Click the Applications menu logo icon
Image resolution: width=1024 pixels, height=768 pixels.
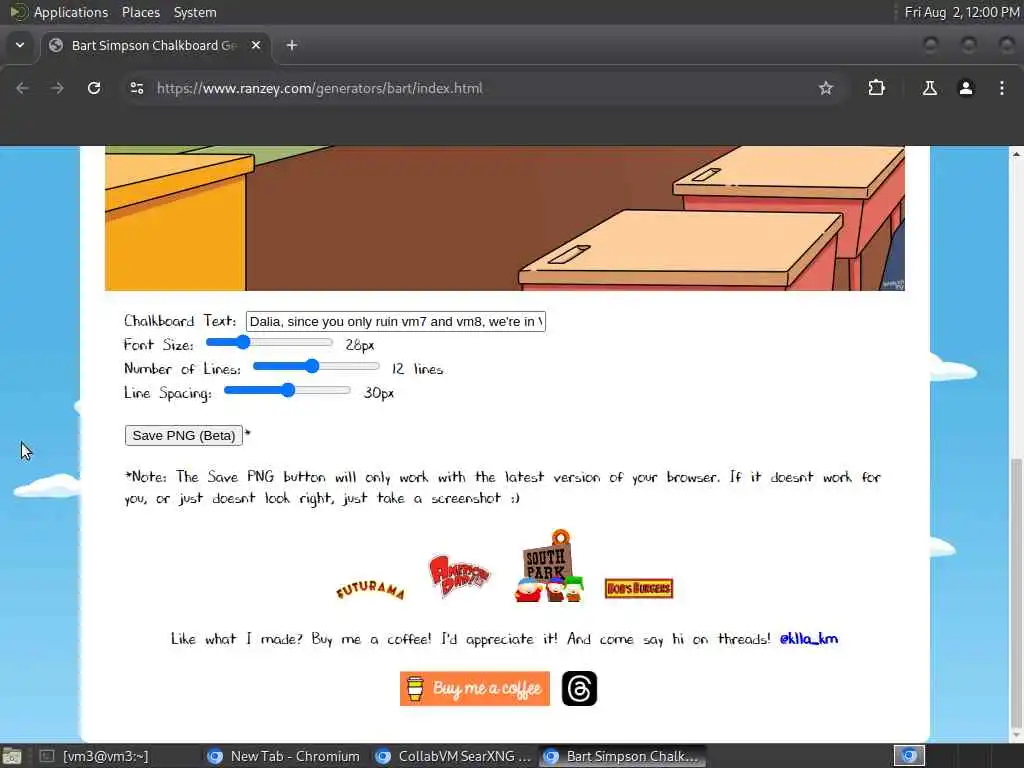tap(18, 12)
